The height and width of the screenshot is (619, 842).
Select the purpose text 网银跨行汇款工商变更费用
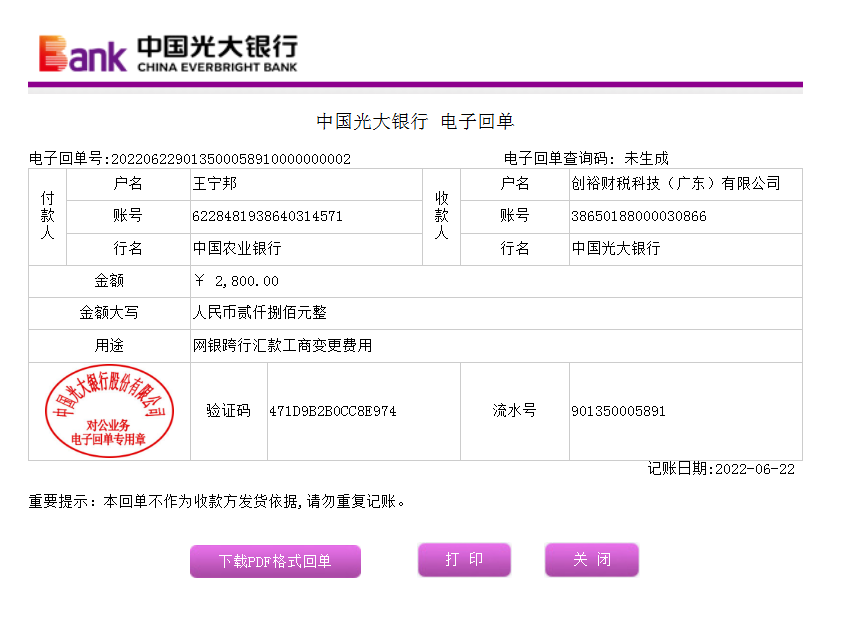coord(282,345)
